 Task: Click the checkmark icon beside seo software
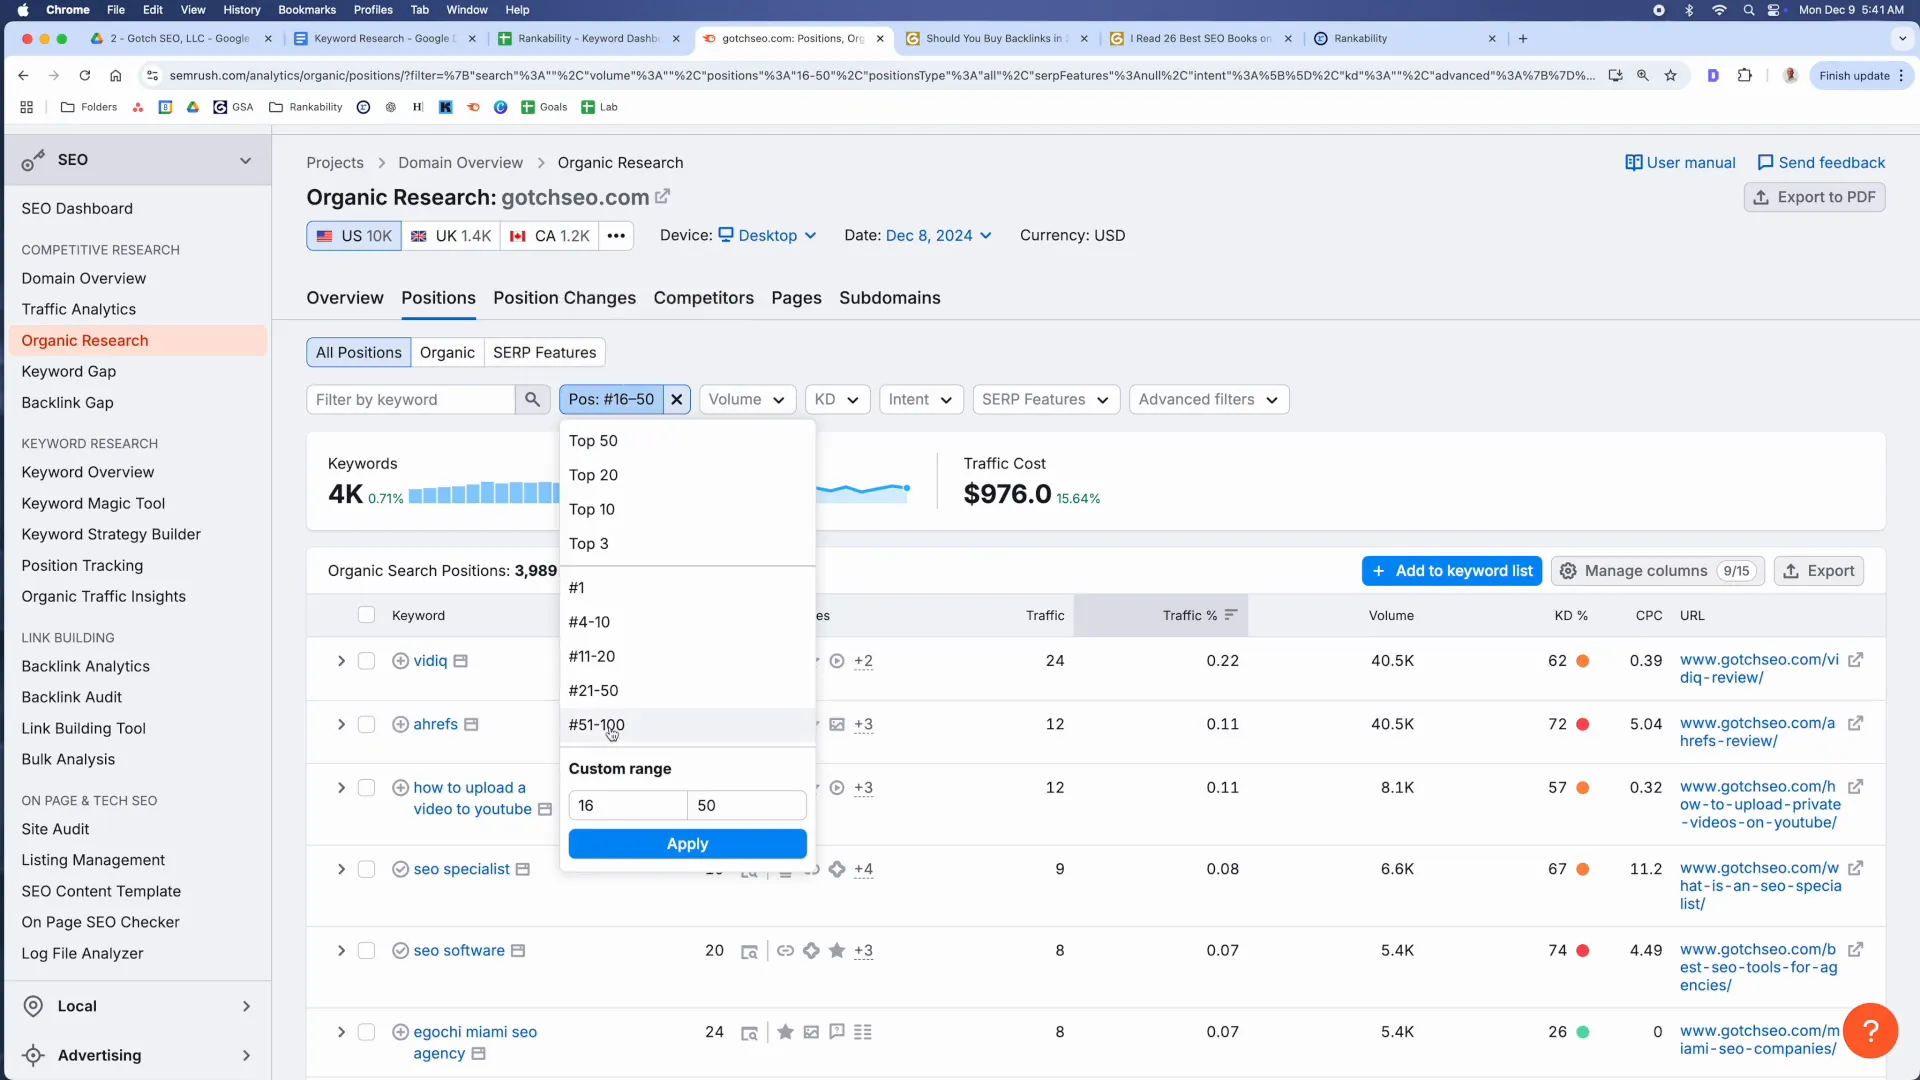[400, 951]
